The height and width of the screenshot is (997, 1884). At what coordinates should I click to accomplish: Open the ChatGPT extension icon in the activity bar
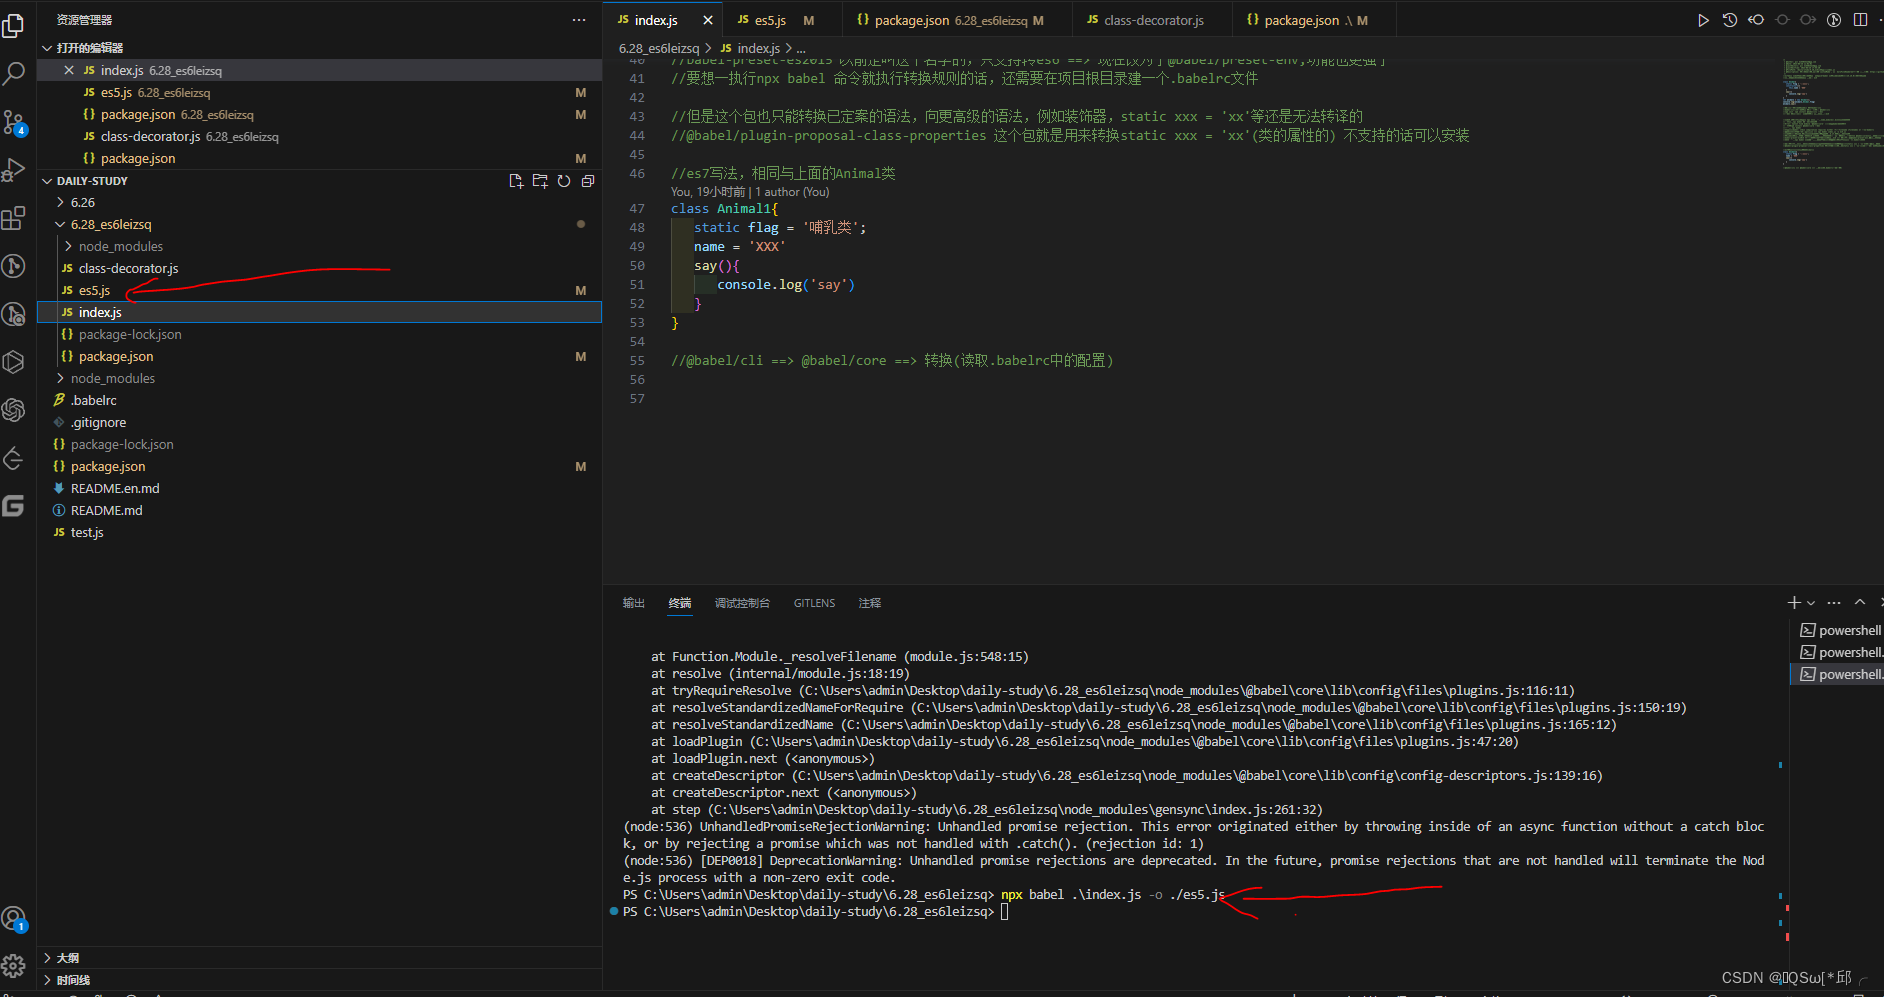[14, 410]
